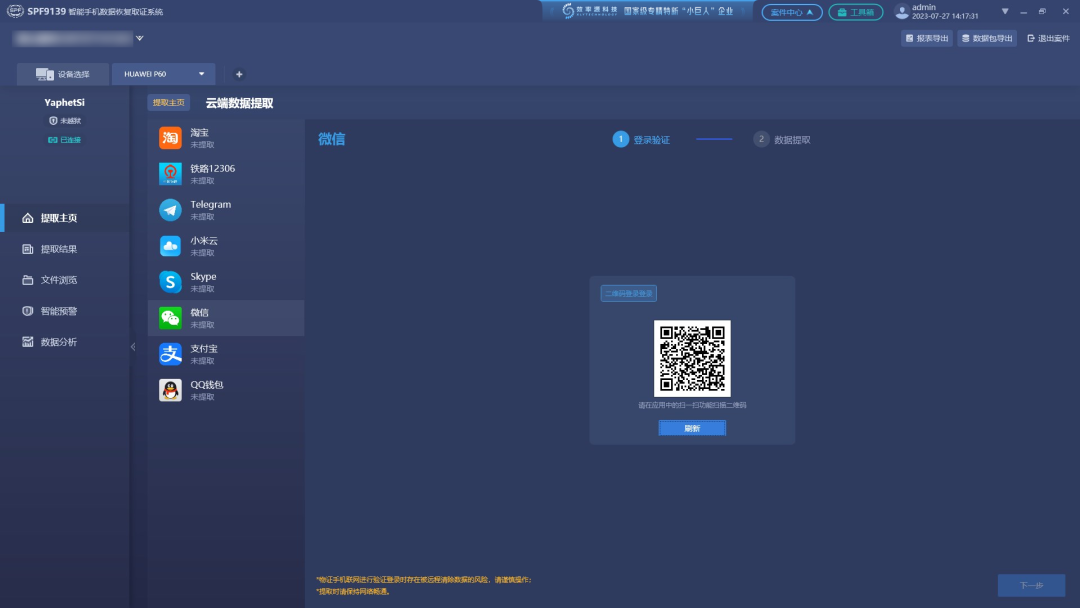The height and width of the screenshot is (608, 1080).
Task: Open the 案件中心 dropdown
Action: click(791, 12)
